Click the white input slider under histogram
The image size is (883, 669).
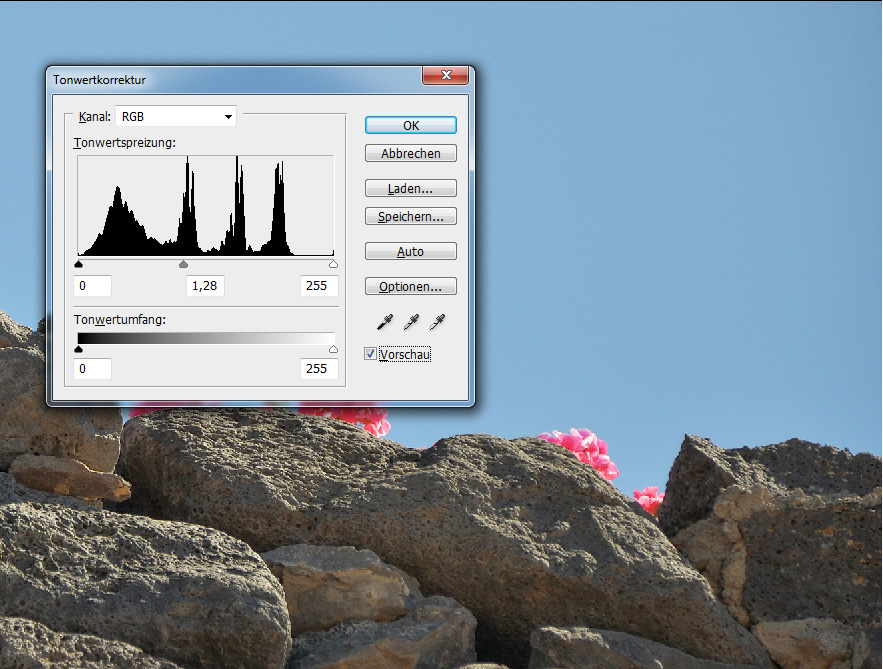point(333,264)
